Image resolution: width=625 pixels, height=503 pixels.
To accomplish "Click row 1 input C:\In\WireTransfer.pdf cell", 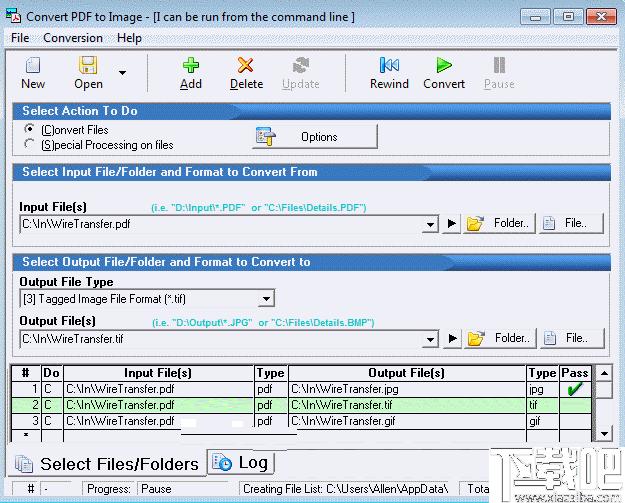I will pyautogui.click(x=158, y=389).
